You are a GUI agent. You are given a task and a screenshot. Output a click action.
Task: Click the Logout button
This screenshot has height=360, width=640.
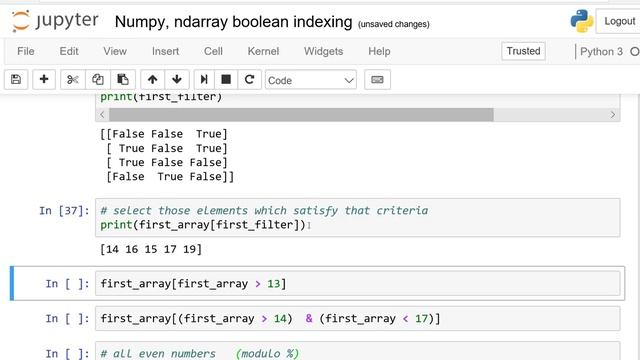click(x=619, y=21)
